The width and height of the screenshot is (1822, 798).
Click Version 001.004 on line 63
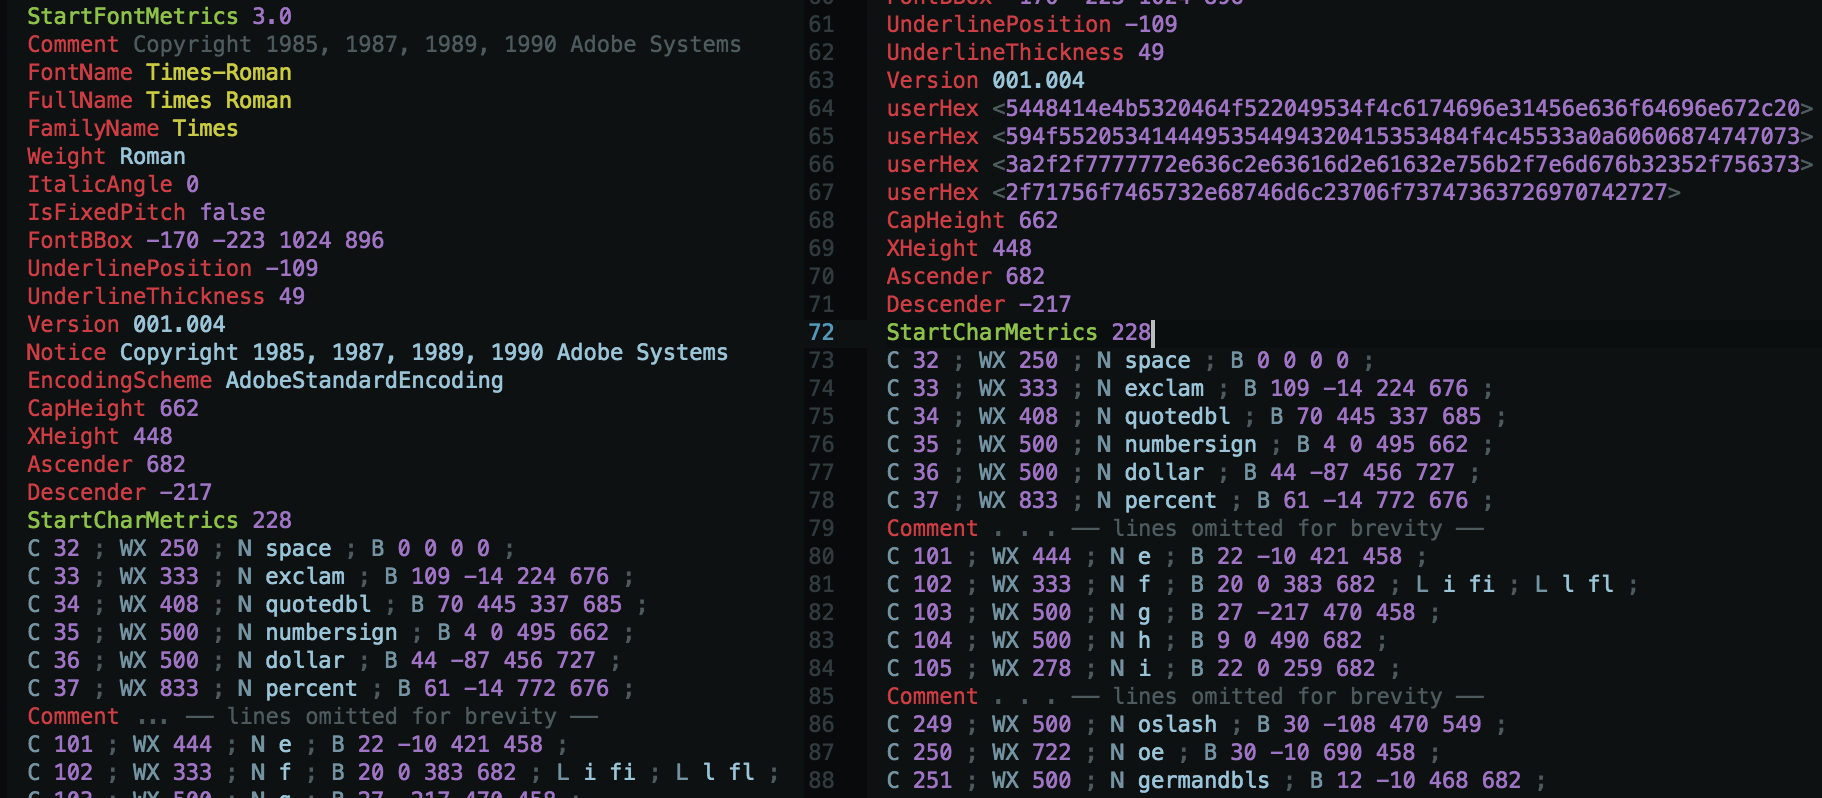click(985, 80)
